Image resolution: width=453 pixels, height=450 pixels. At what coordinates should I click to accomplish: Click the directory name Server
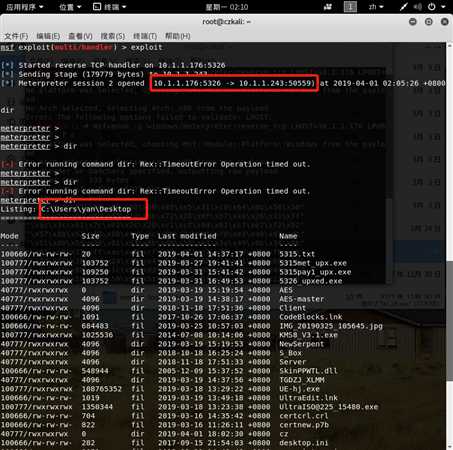click(x=292, y=362)
